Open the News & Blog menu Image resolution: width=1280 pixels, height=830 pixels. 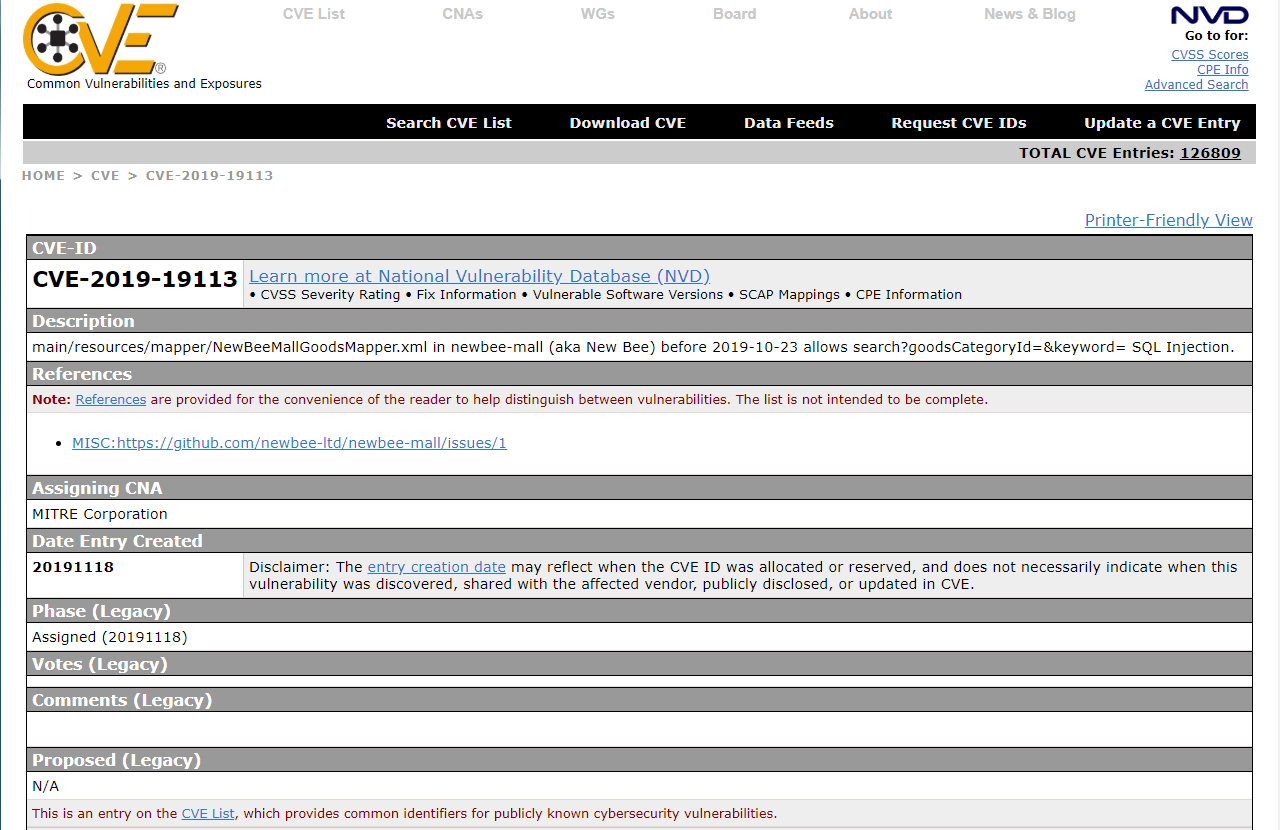coord(1030,14)
